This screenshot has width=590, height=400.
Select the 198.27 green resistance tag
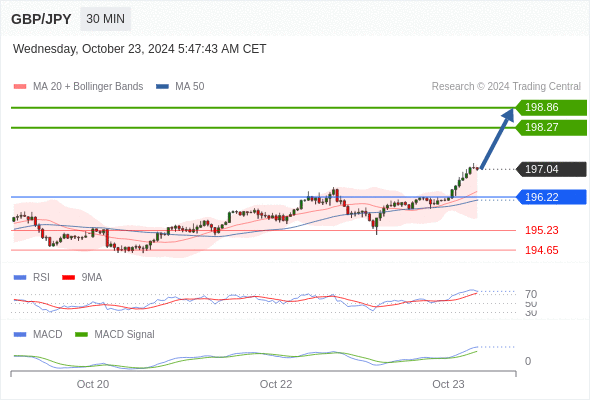point(551,128)
